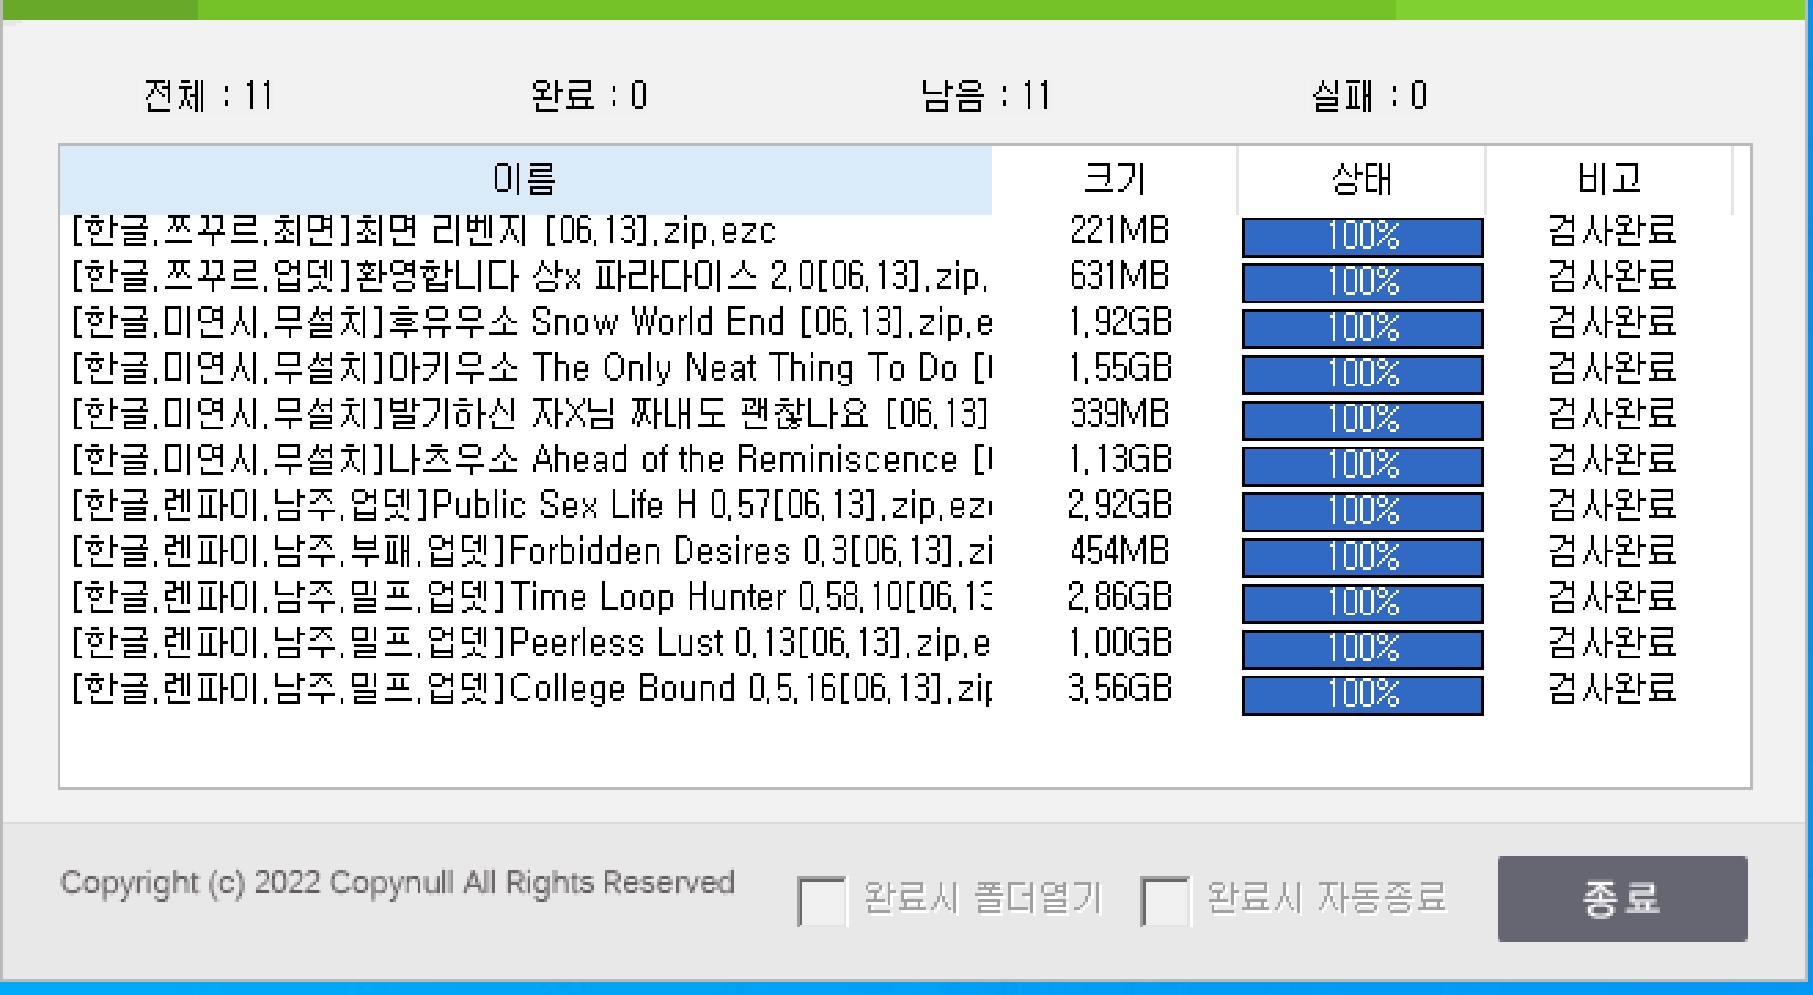1813x995 pixels.
Task: Click the 100% progress bar for the 3.56GB file
Action: (1362, 695)
